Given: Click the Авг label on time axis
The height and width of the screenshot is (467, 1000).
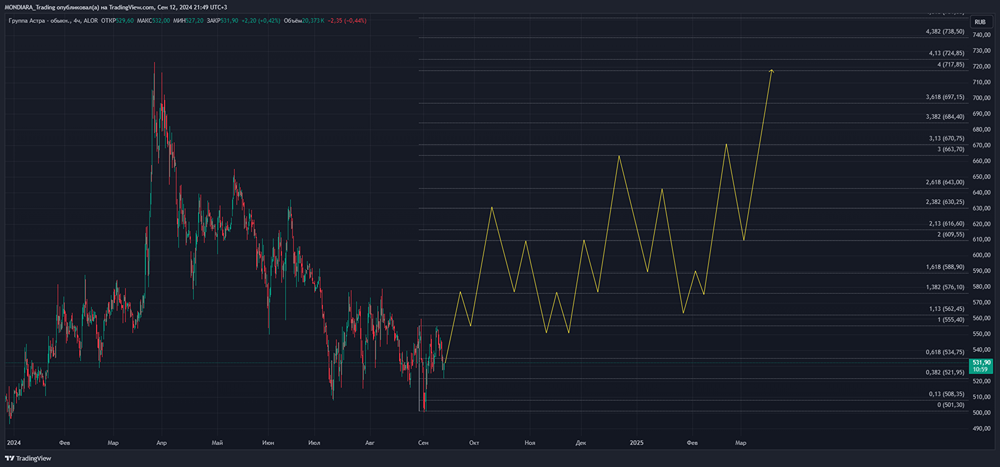Looking at the screenshot, I should (x=369, y=442).
